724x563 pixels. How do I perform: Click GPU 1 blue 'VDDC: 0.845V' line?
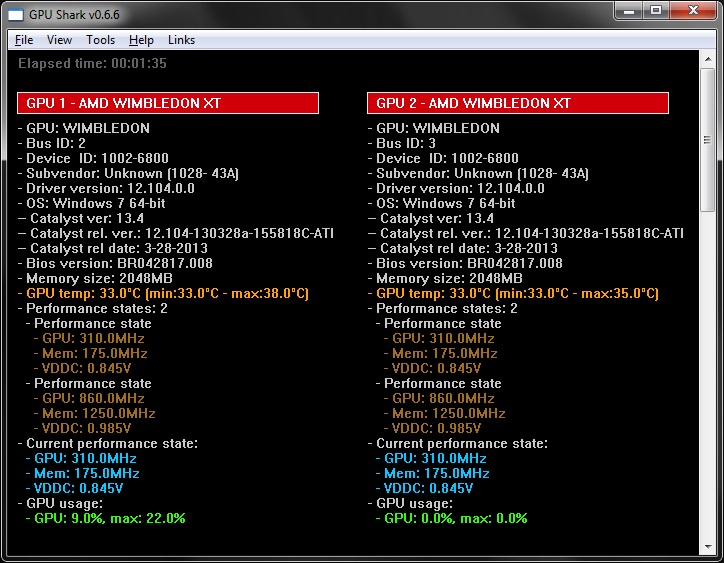[x=74, y=489]
